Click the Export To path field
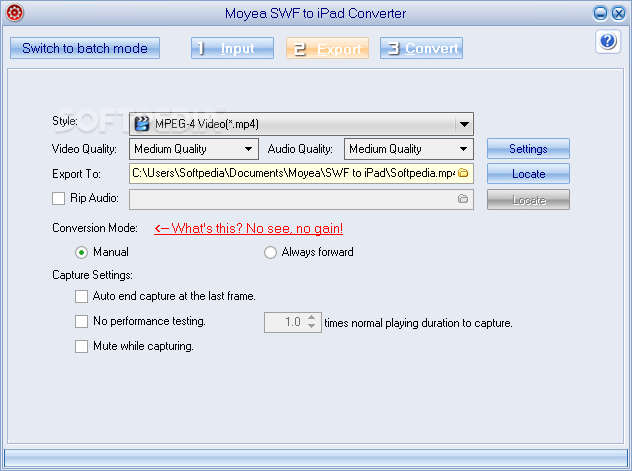The image size is (632, 471). pos(301,173)
